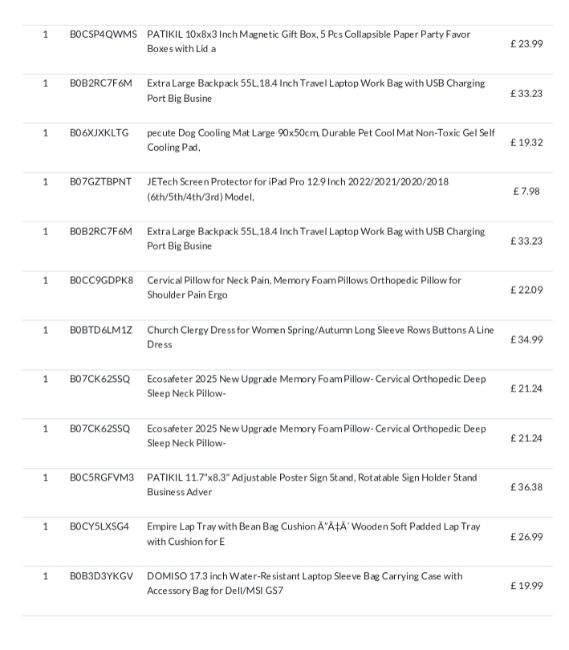Open the PATIKIL Magnetic Gift Box description
Image resolution: width=569 pixels, height=650 pixels.
[x=308, y=41]
